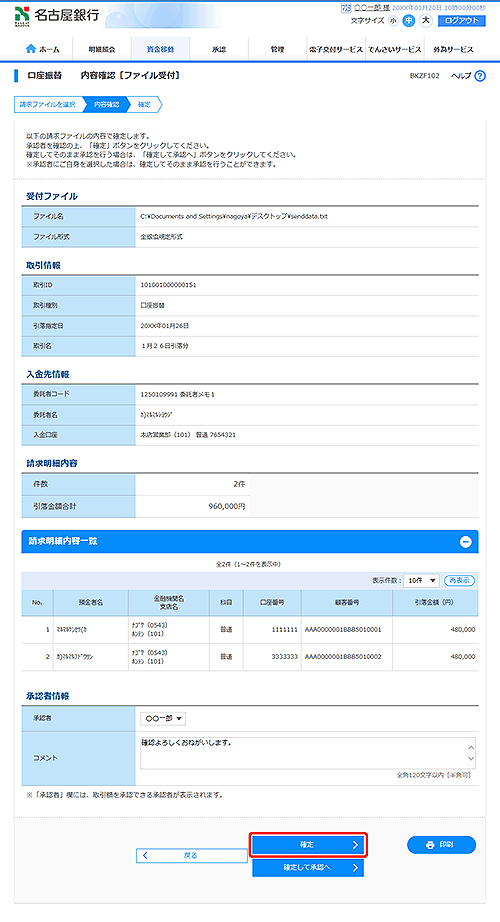Click the 印刷 print button

click(x=441, y=844)
